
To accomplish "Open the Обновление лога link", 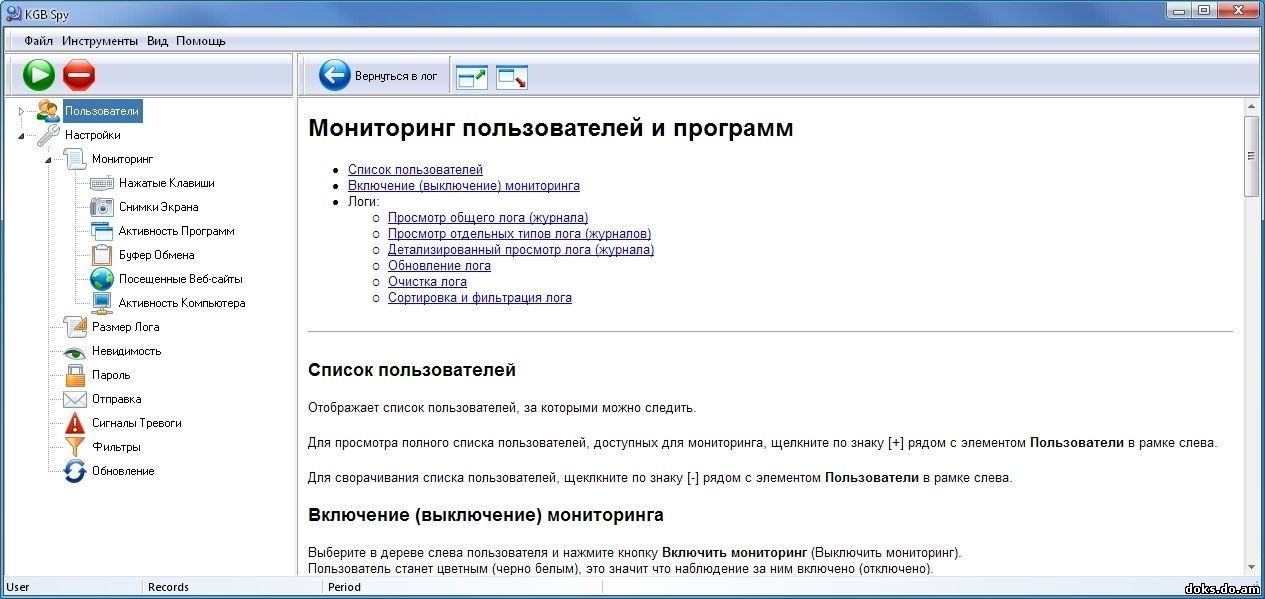I will pyautogui.click(x=439, y=266).
